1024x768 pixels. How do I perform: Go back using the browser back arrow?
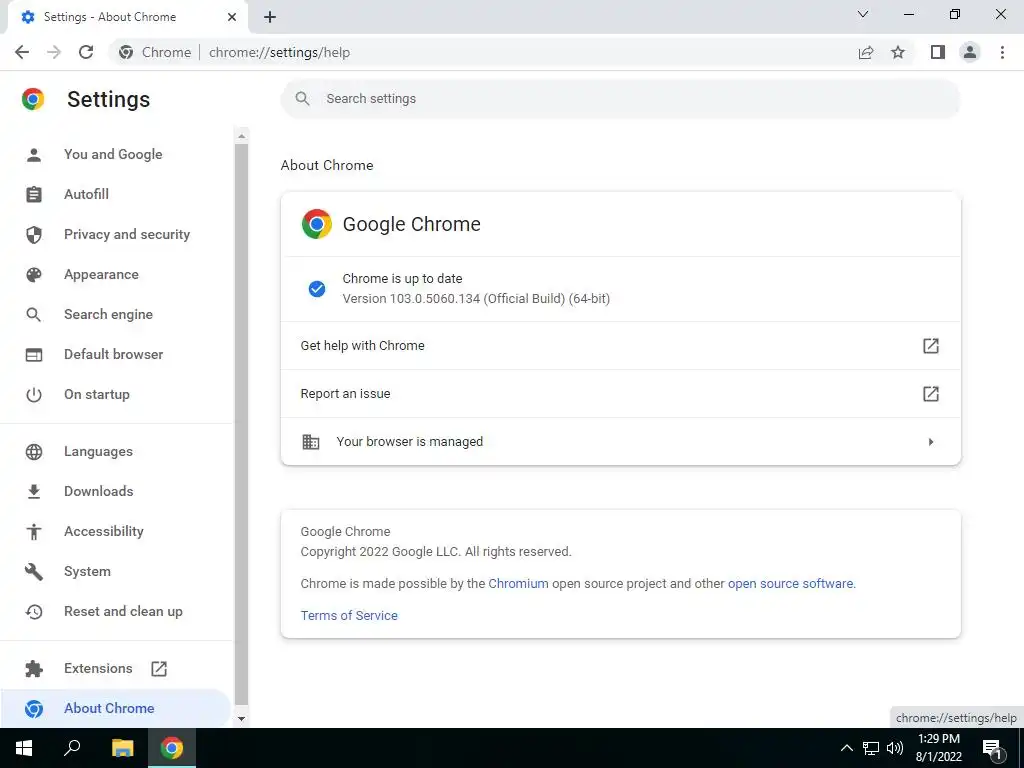pyautogui.click(x=22, y=52)
